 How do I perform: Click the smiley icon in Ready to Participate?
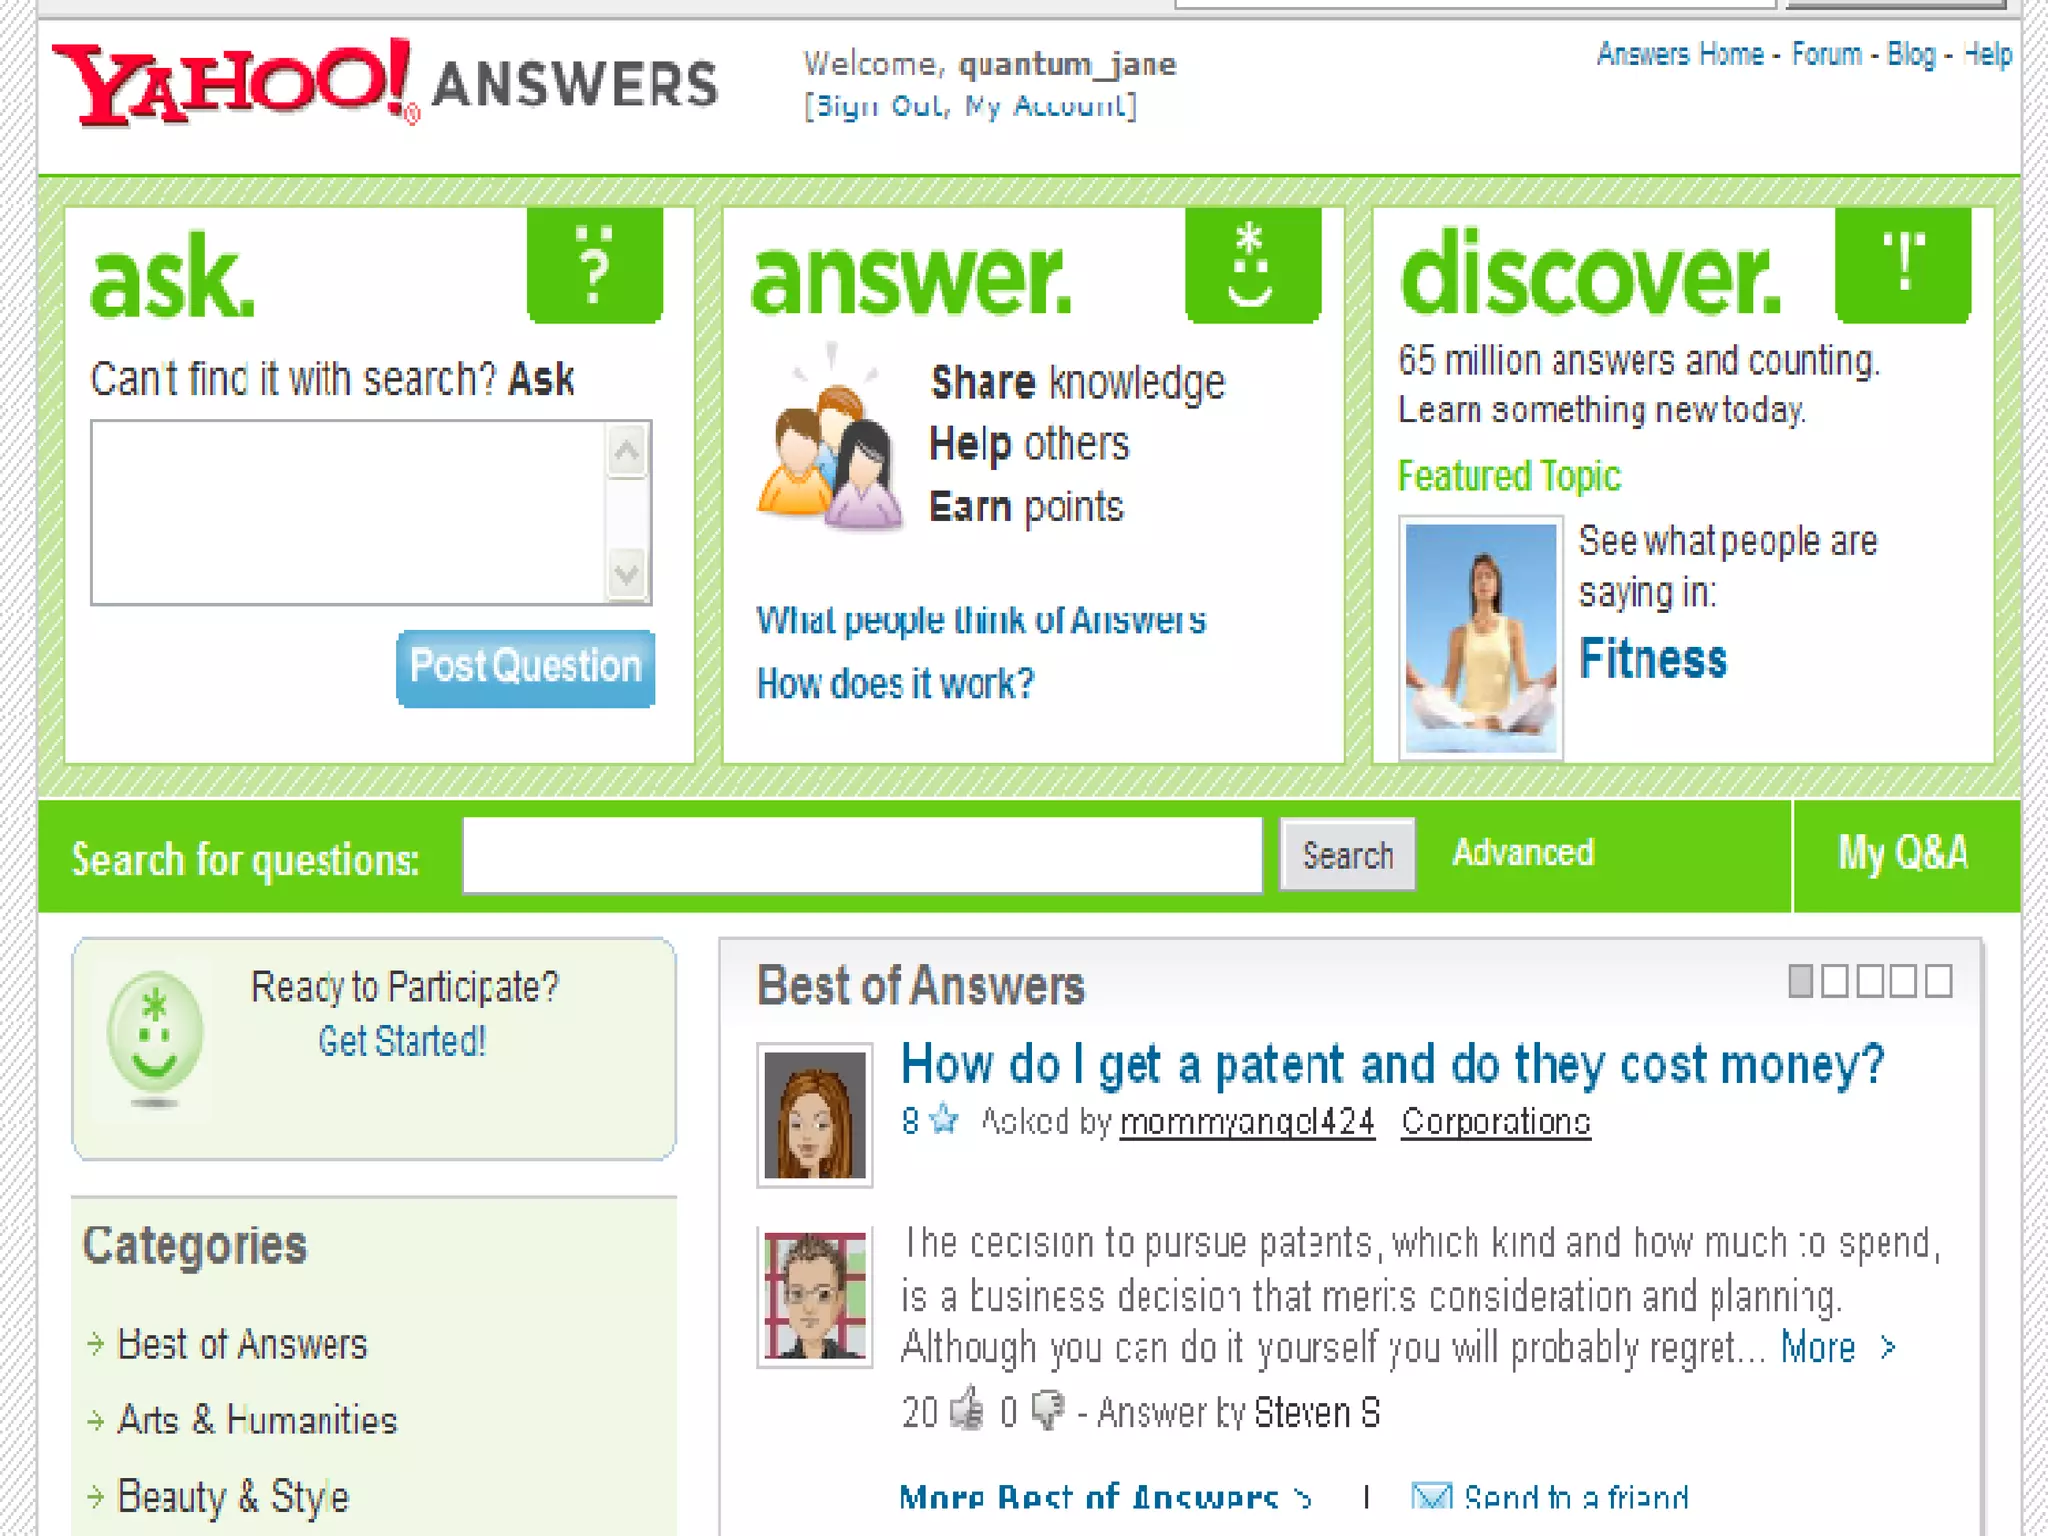(155, 1033)
